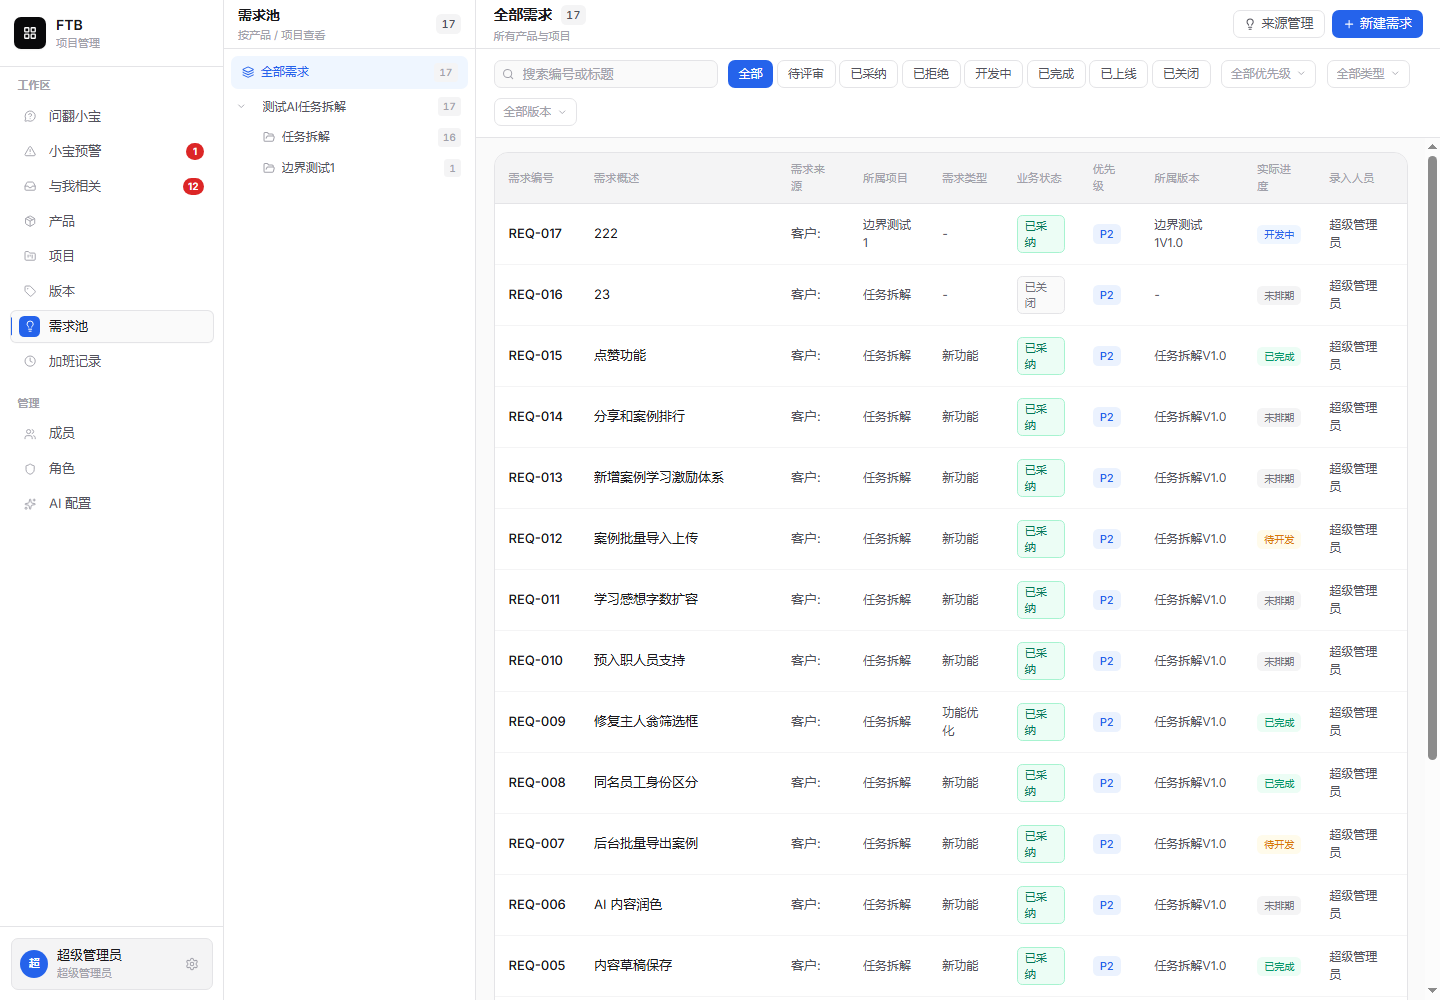Click the 新建需求 button

click(1377, 24)
